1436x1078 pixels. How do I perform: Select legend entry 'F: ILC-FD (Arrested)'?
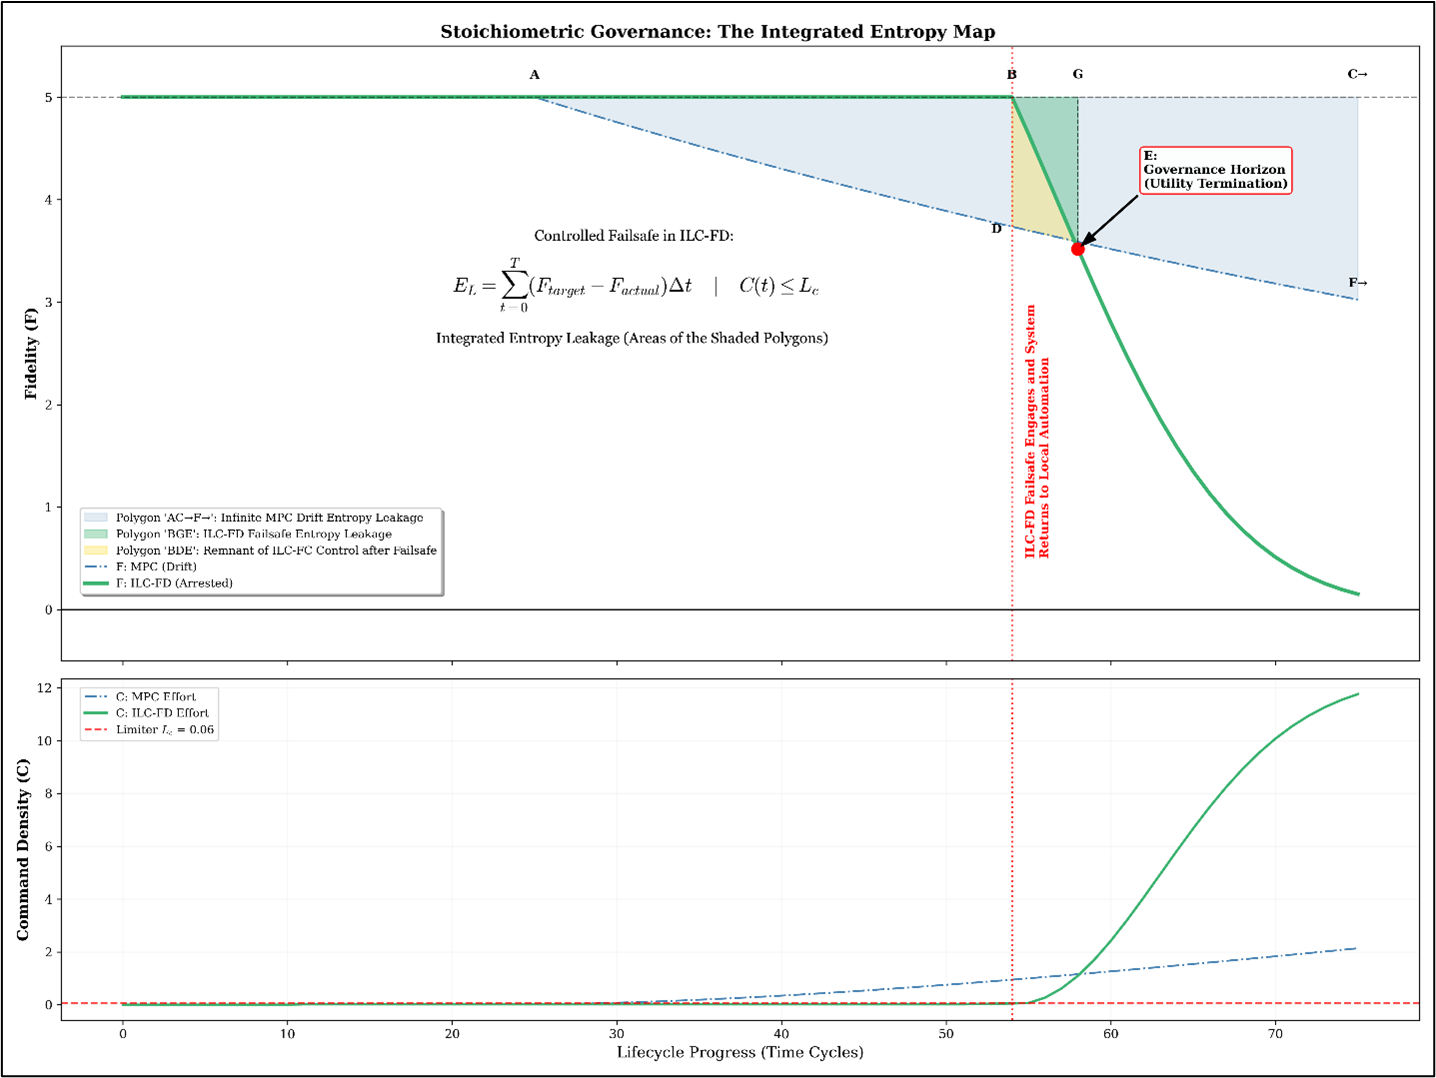[x=174, y=583]
